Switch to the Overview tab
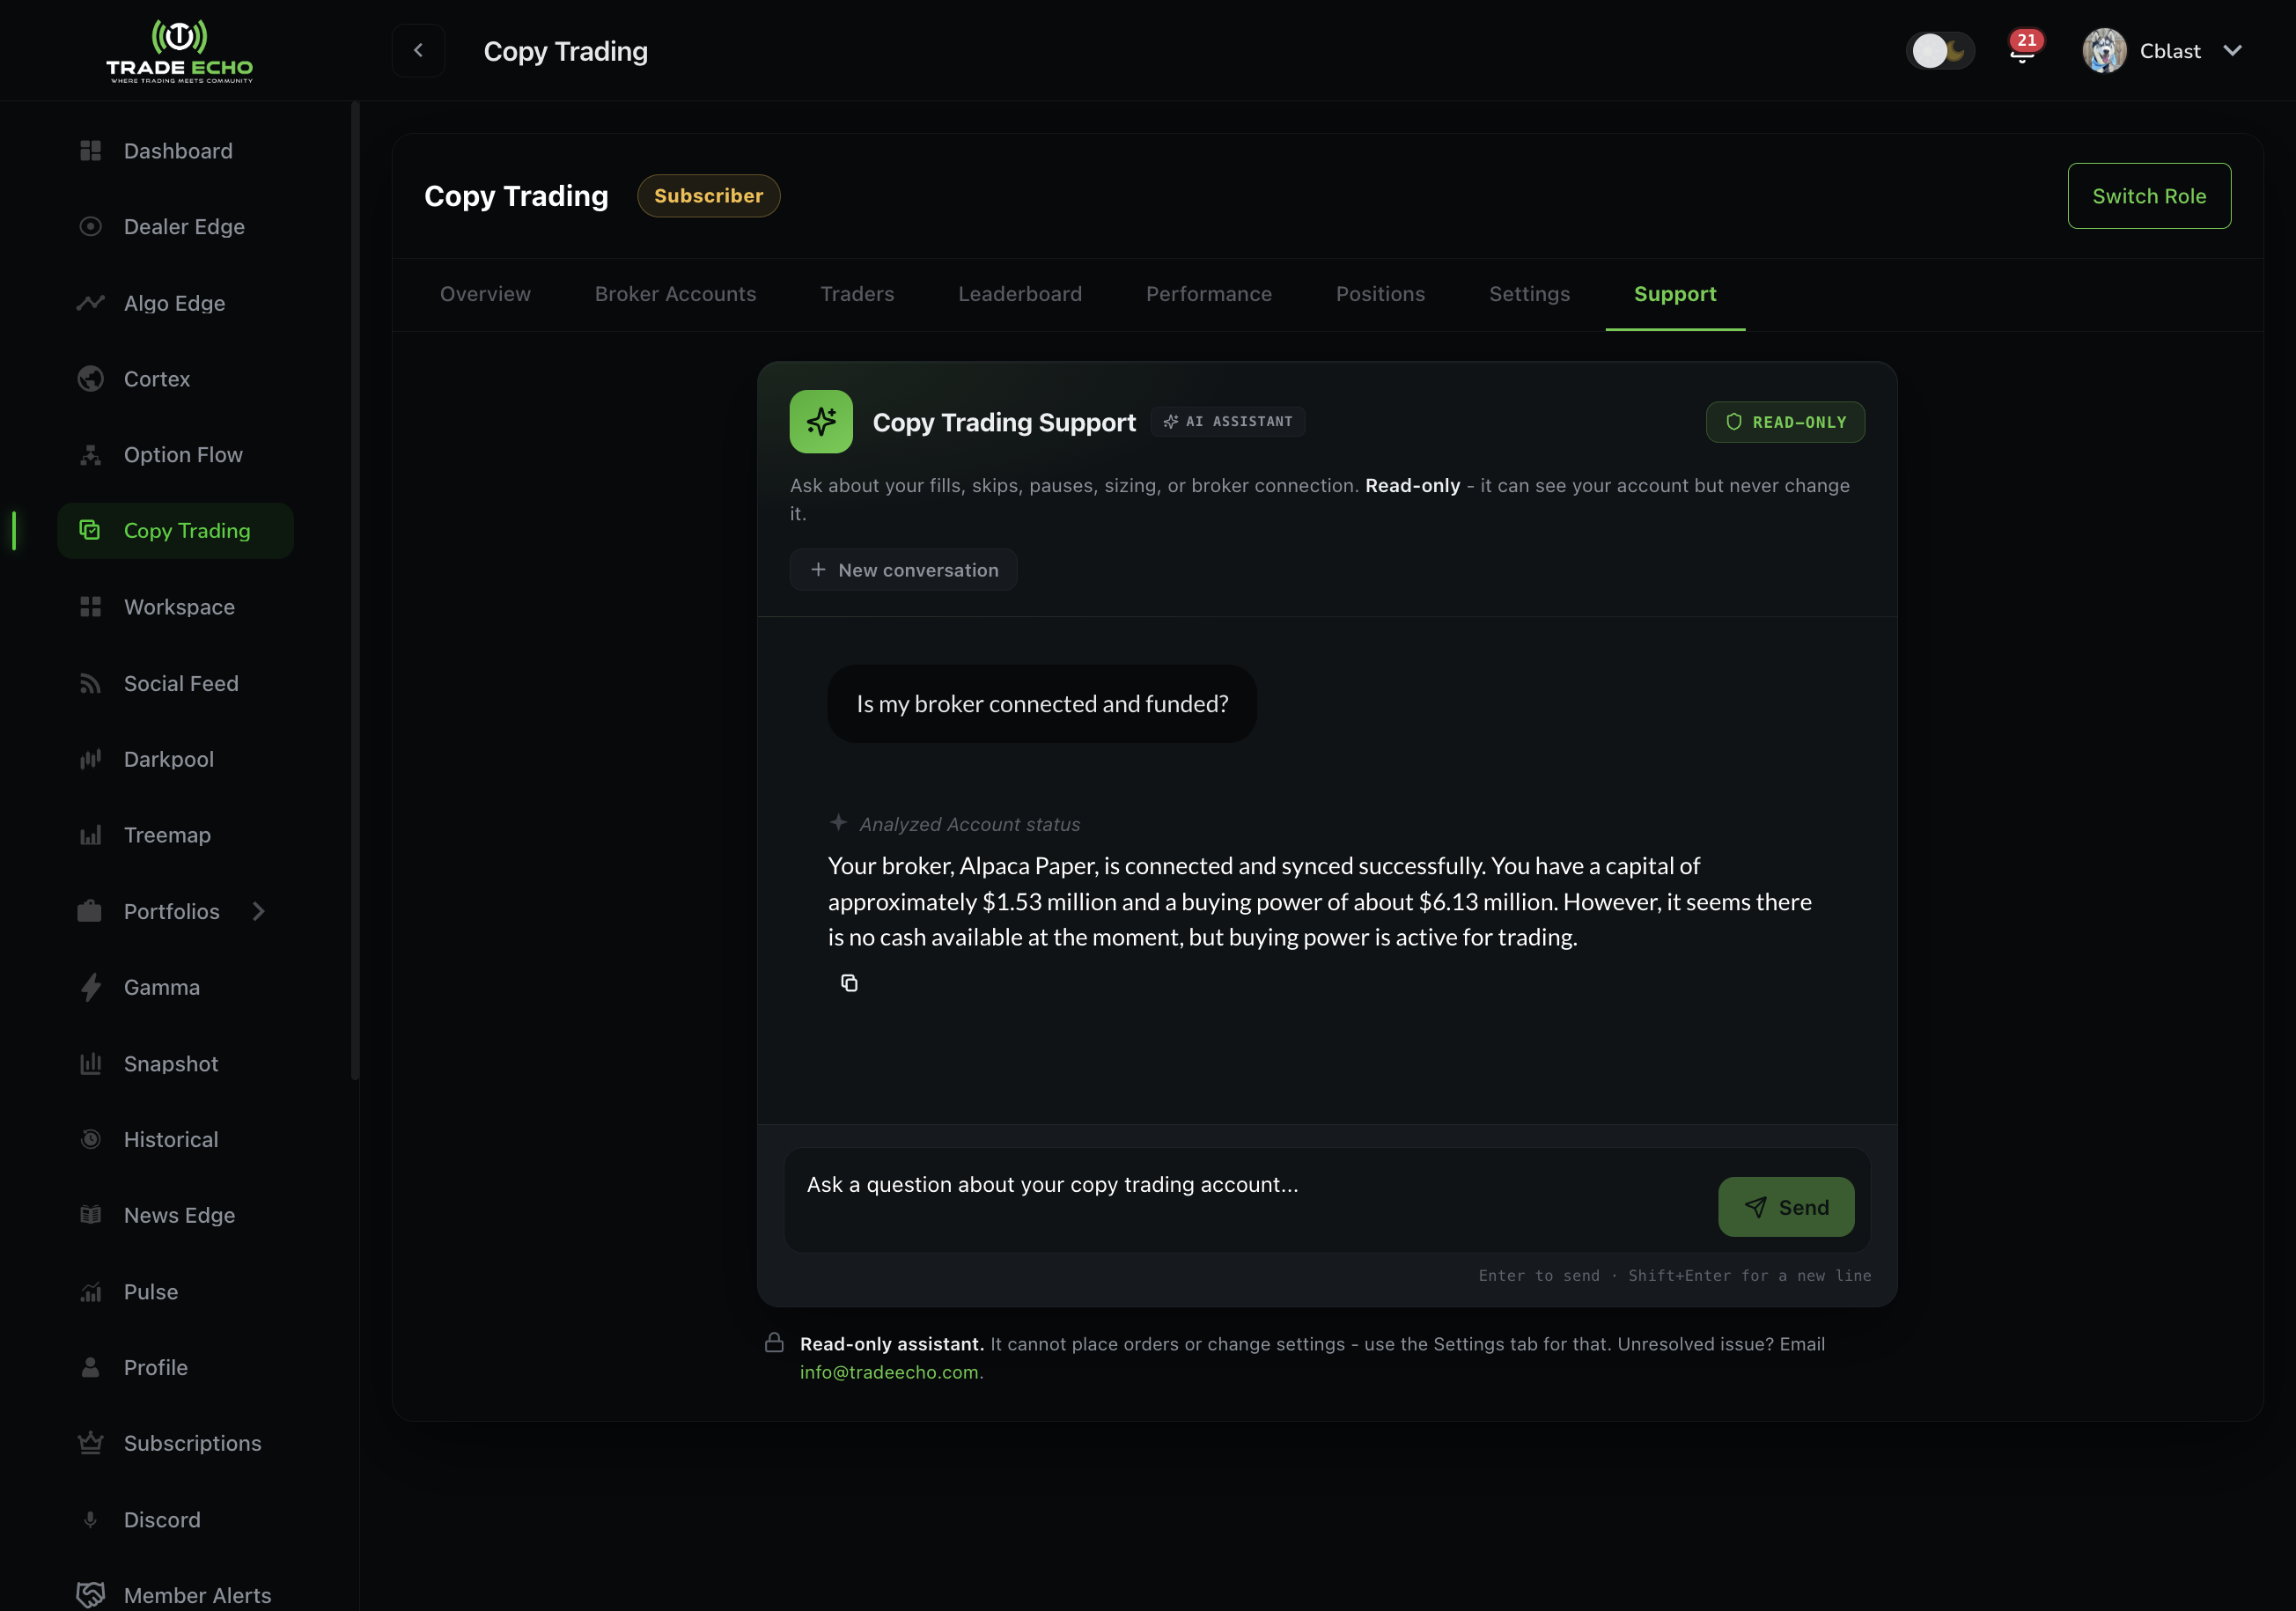The height and width of the screenshot is (1611, 2296). click(485, 294)
